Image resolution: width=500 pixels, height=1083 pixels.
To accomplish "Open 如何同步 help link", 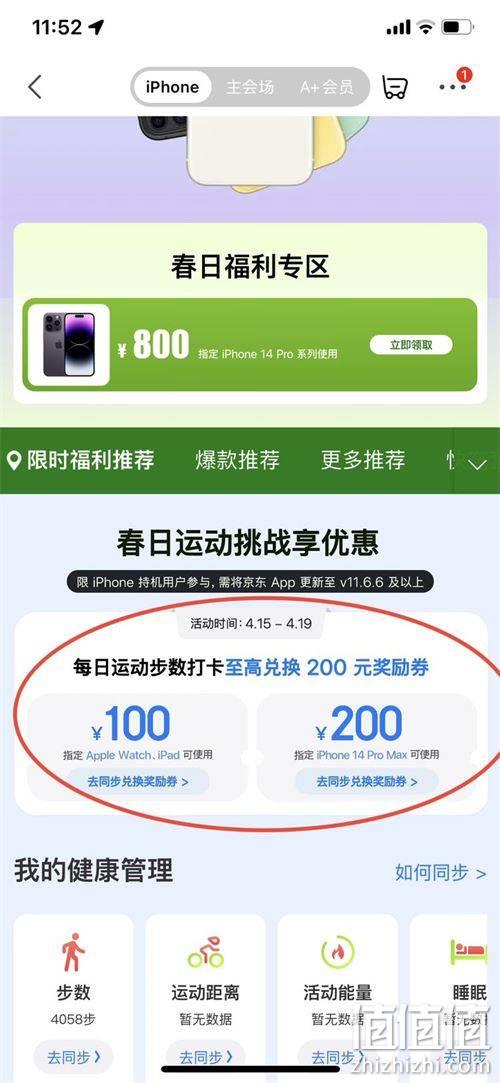I will tap(441, 872).
